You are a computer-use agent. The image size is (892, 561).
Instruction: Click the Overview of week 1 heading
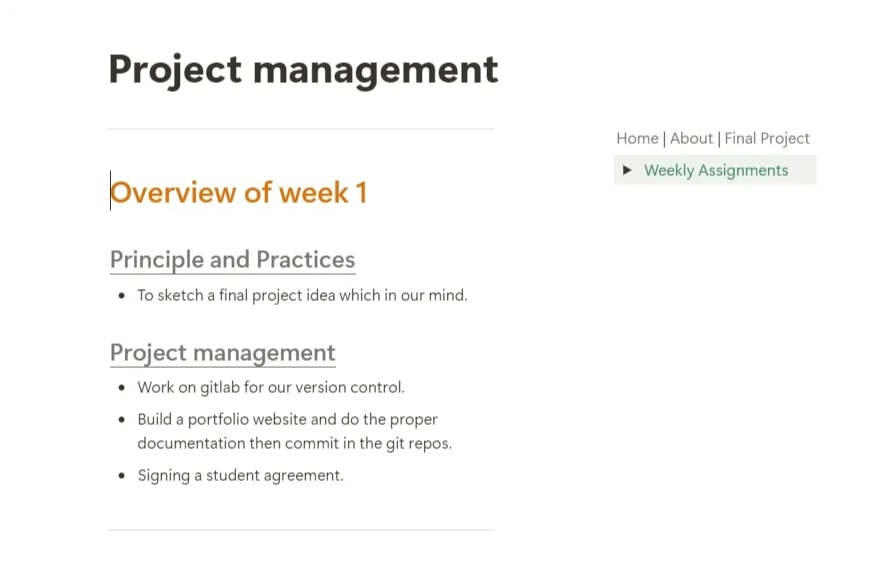click(238, 192)
